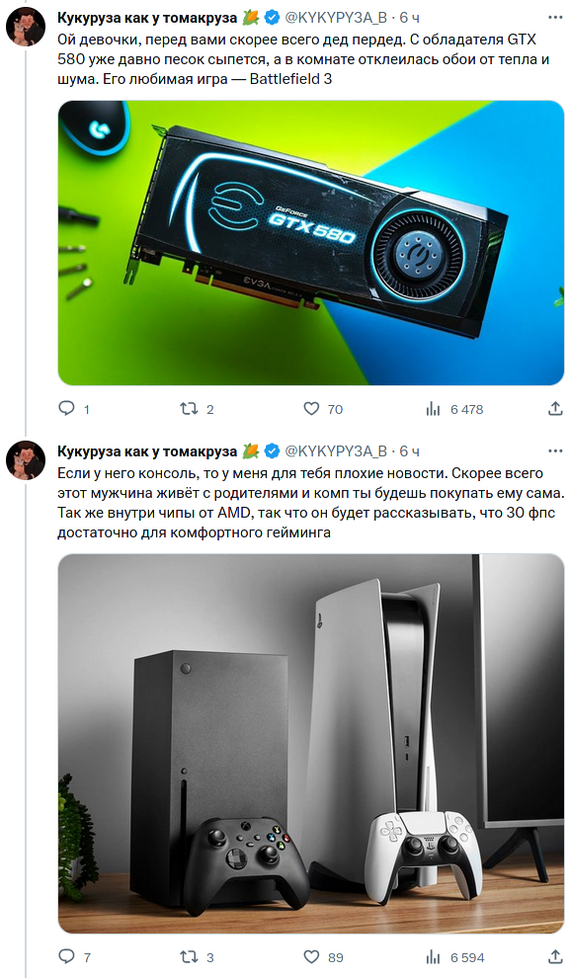The height and width of the screenshot is (978, 570).
Task: Open the GTX 580 graphics card image
Action: (x=311, y=243)
